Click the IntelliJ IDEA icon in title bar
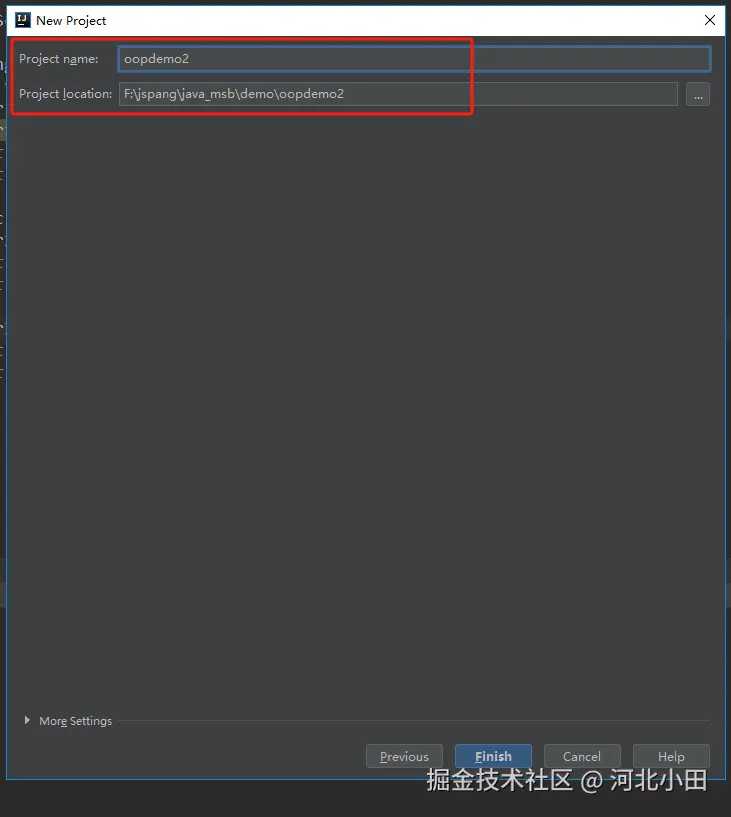The height and width of the screenshot is (817, 731). [22, 20]
